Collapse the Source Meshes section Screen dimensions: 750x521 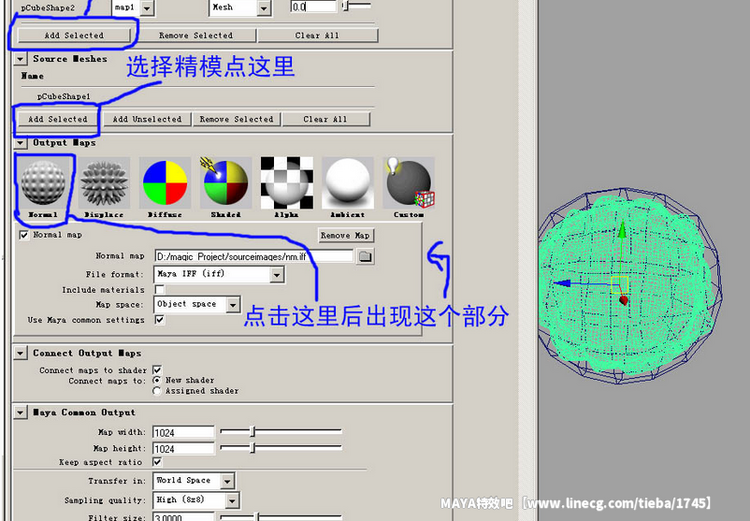(20, 59)
